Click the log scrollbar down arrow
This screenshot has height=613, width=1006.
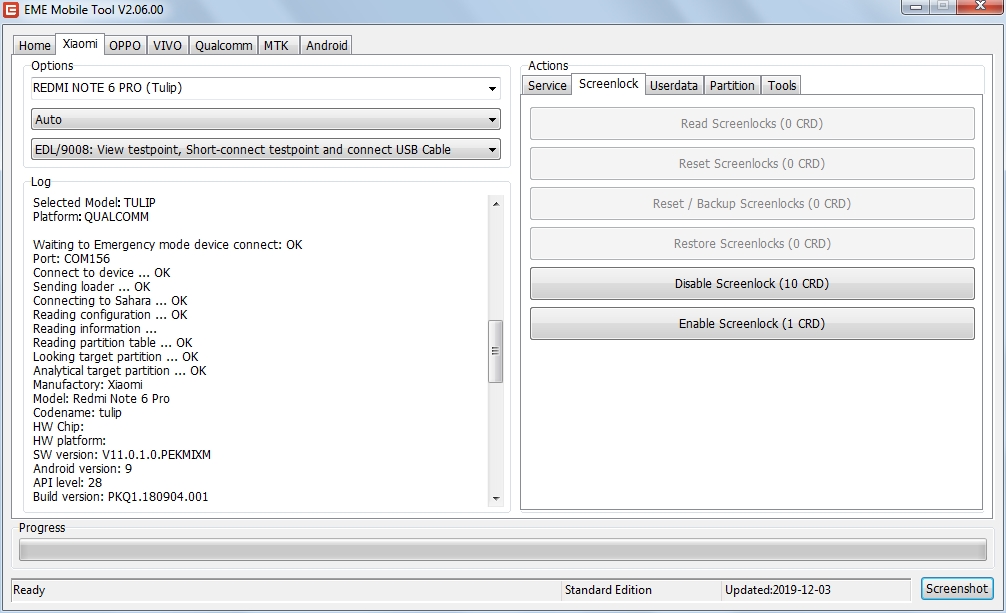(496, 499)
